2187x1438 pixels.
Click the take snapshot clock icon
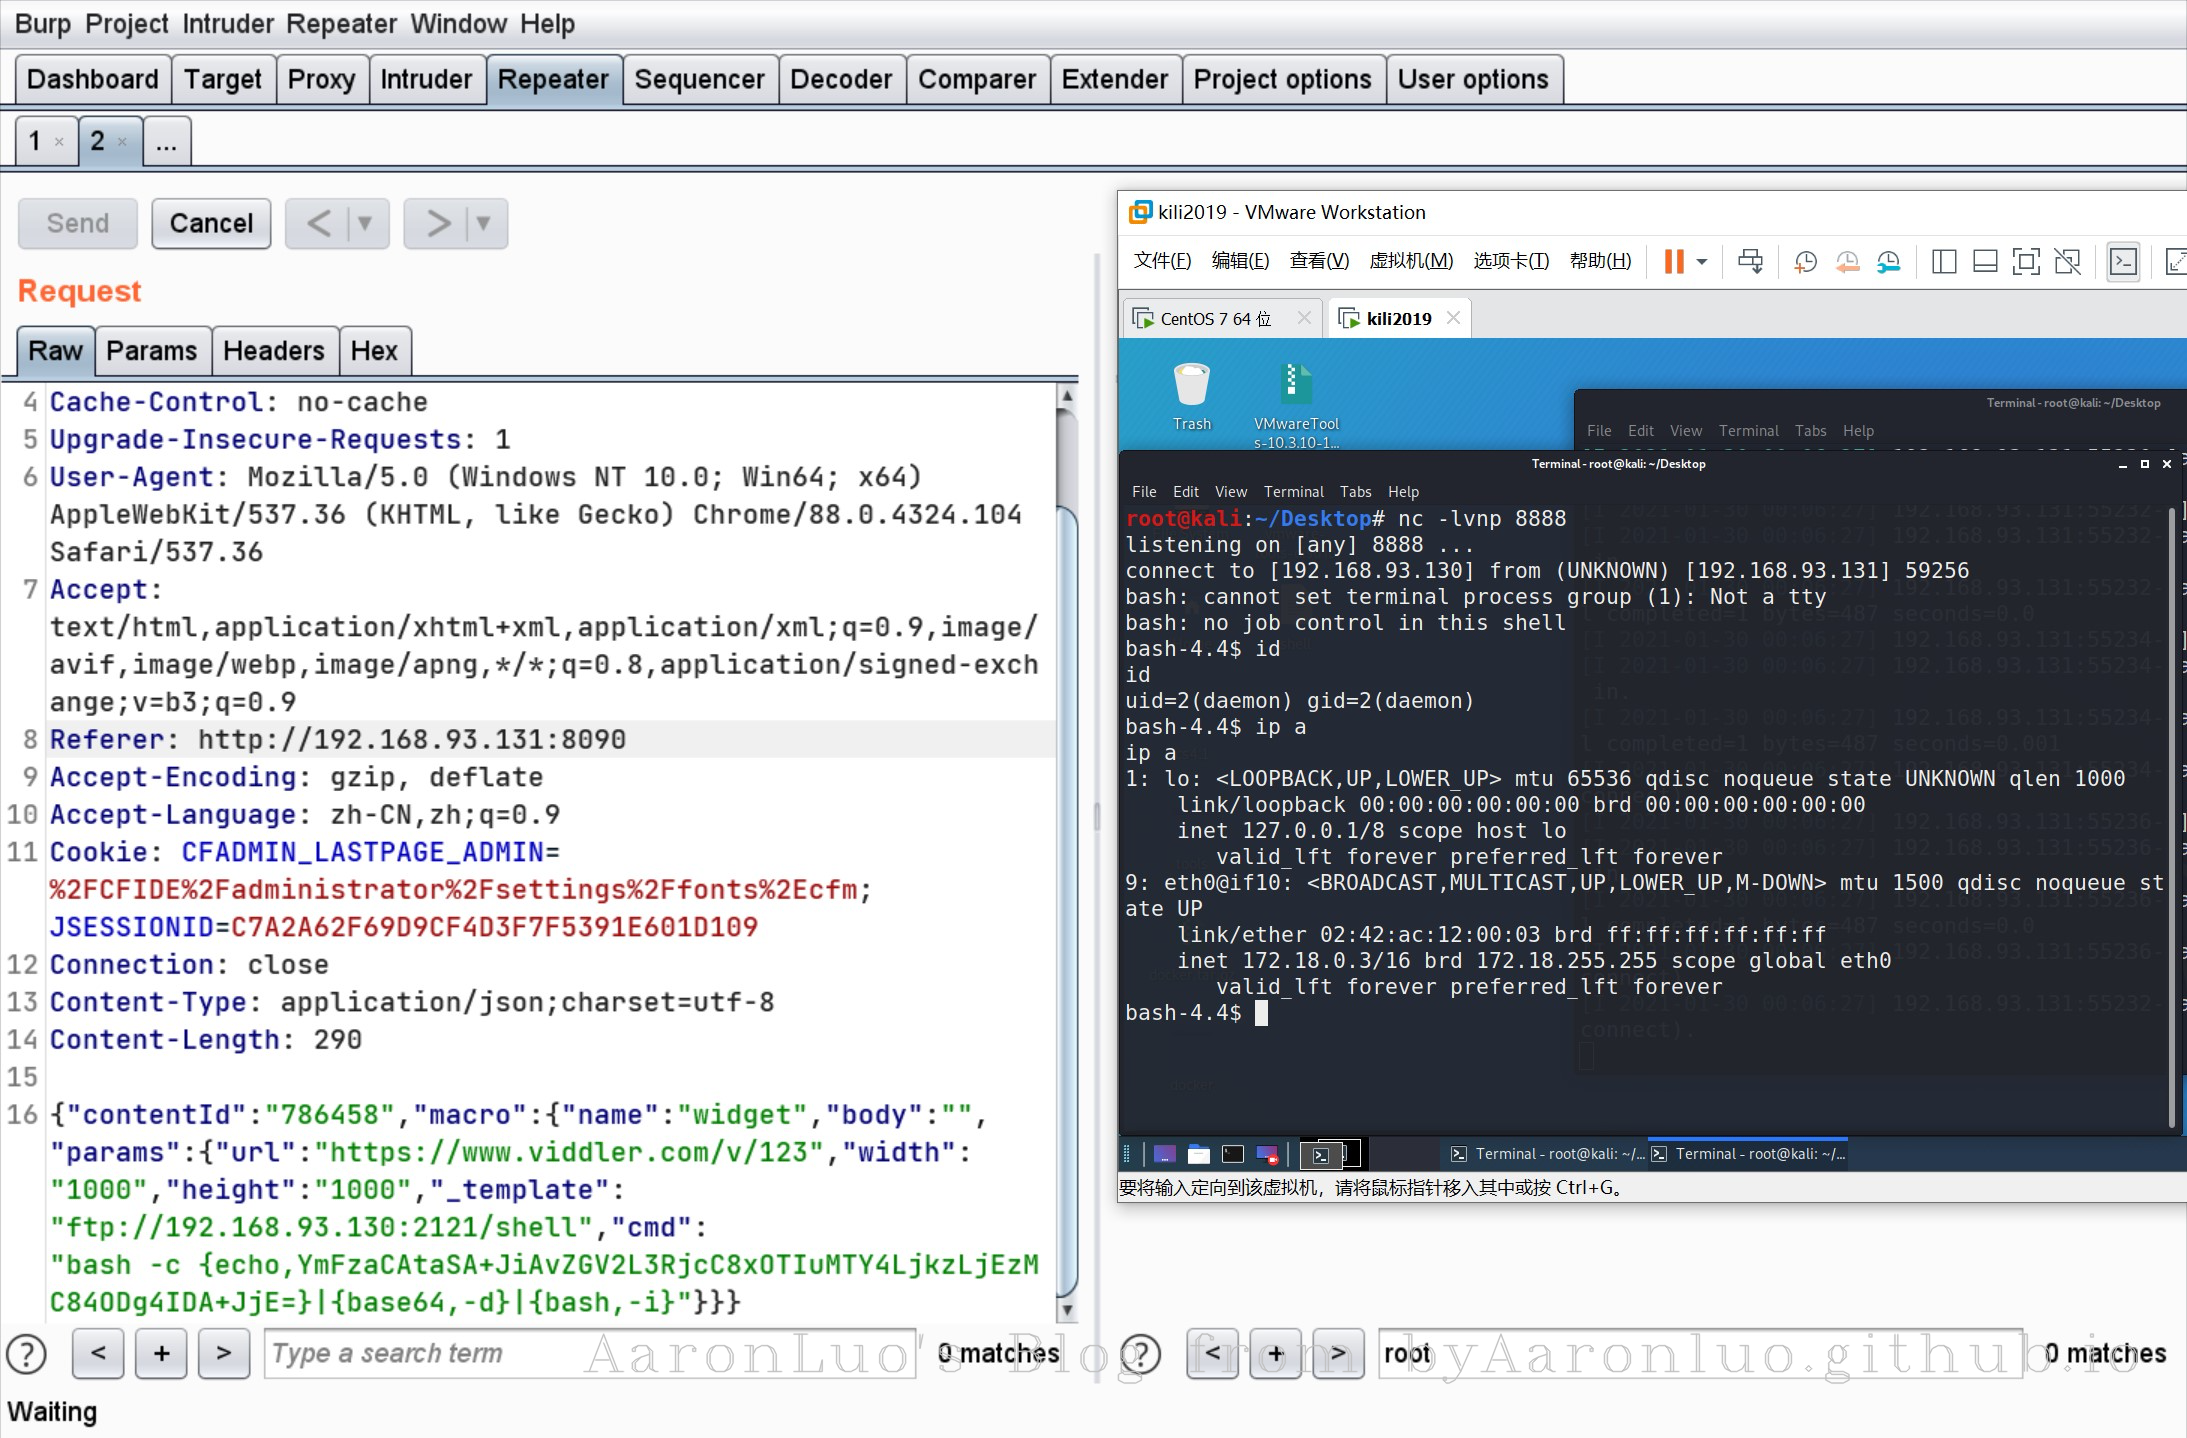1805,262
